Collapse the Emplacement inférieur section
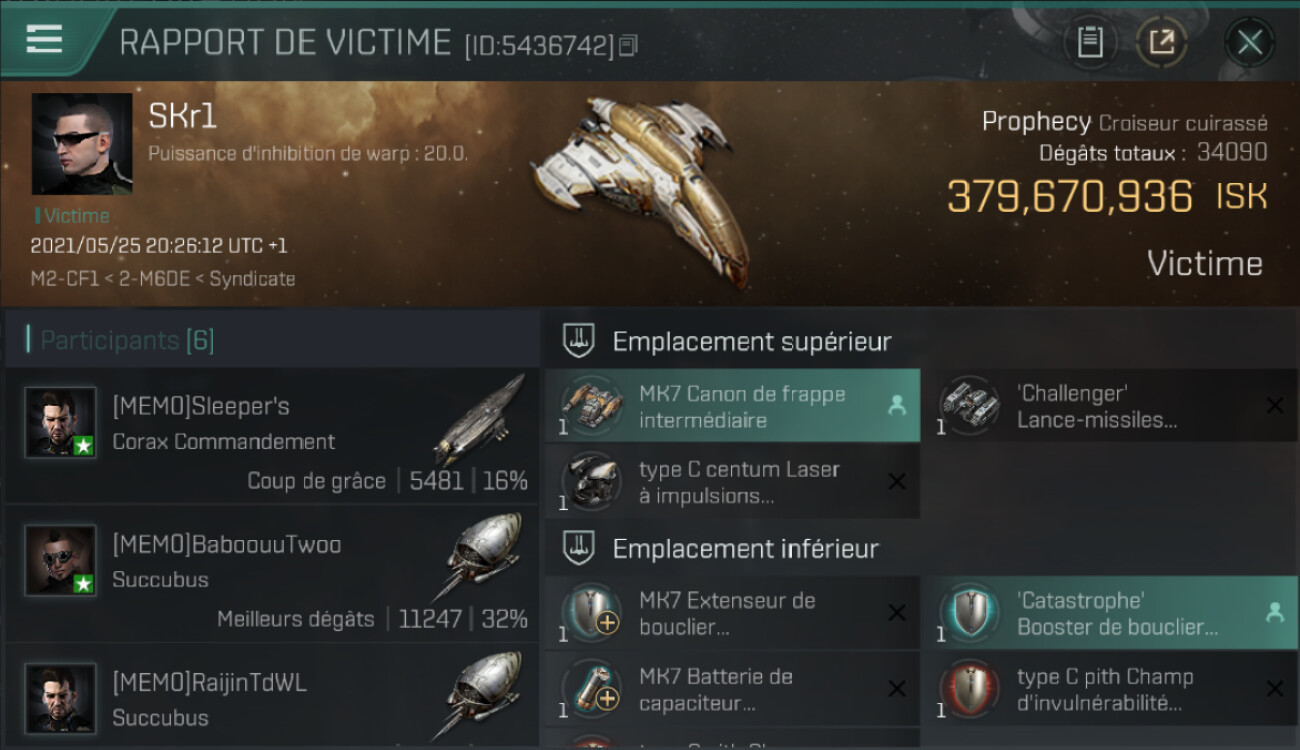 [x=580, y=548]
